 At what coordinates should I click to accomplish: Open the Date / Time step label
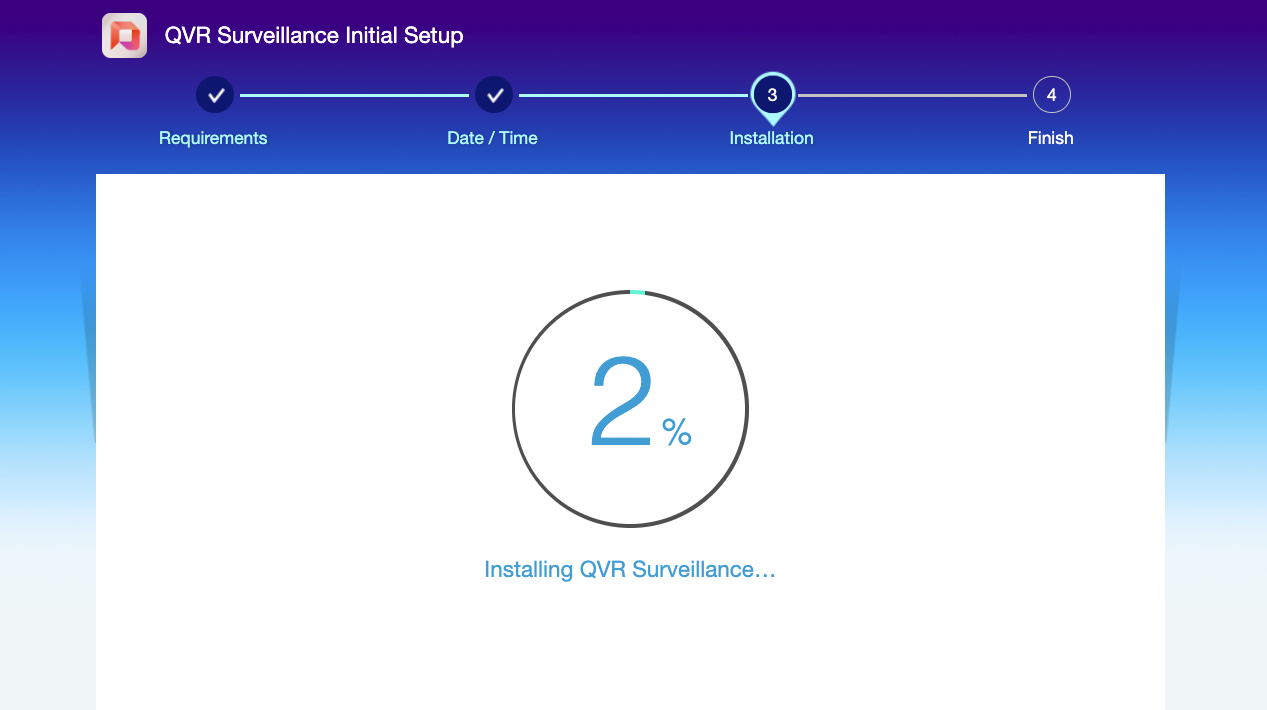(x=492, y=138)
